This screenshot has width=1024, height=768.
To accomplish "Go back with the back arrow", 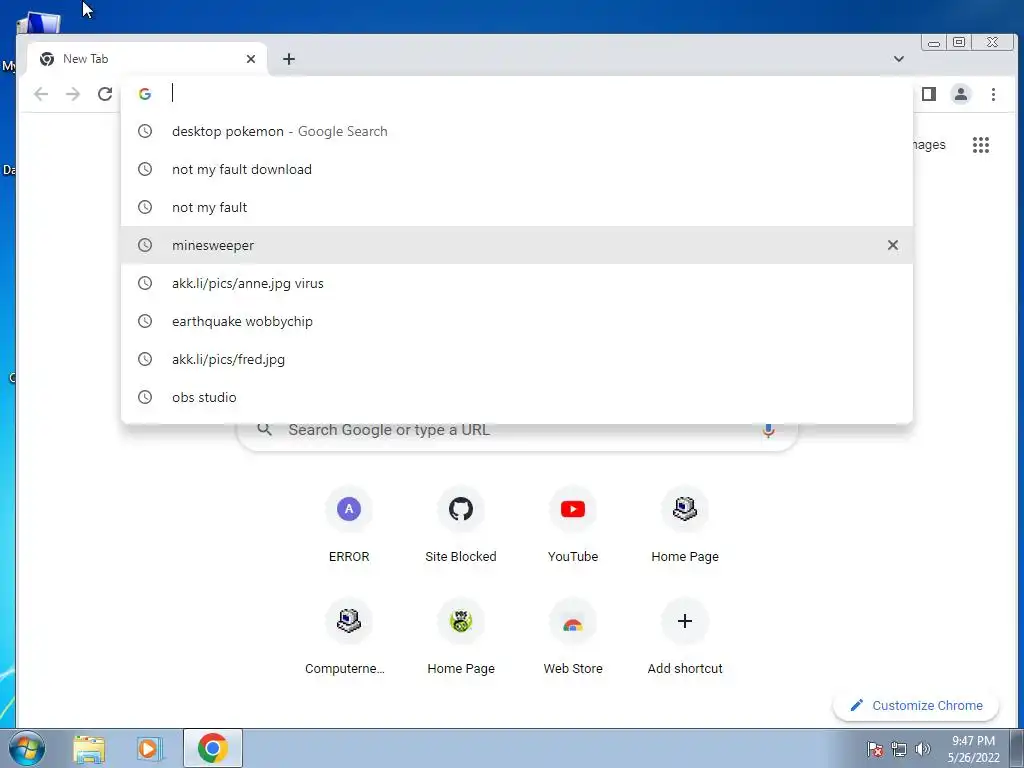I will (41, 94).
